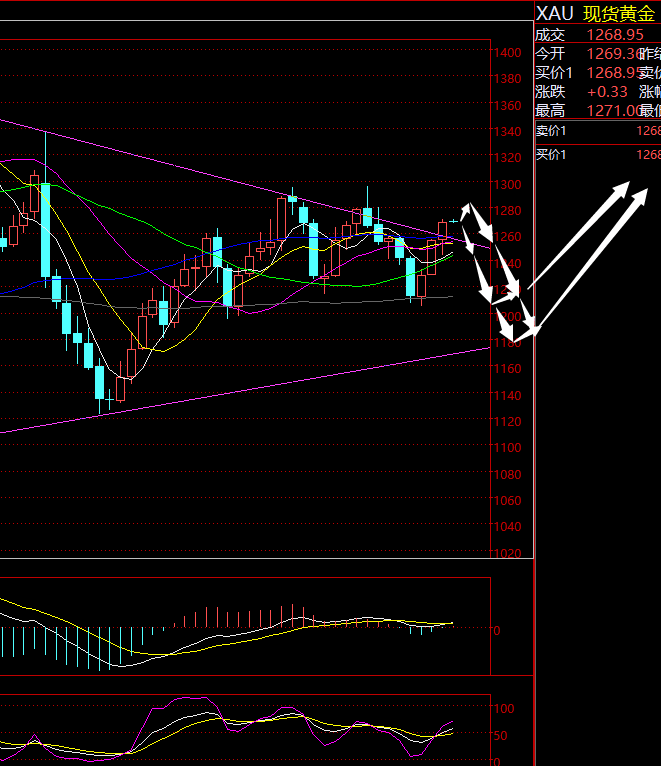This screenshot has width=661, height=766.
Task: Click the 1380 price axis label
Action: [x=507, y=79]
